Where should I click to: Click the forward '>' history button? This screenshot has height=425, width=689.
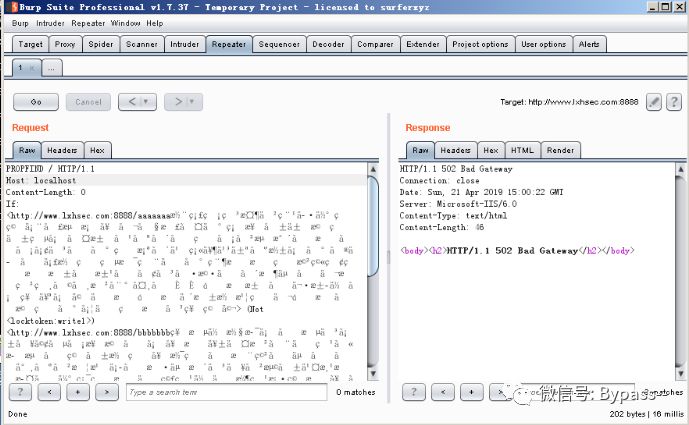coord(178,102)
